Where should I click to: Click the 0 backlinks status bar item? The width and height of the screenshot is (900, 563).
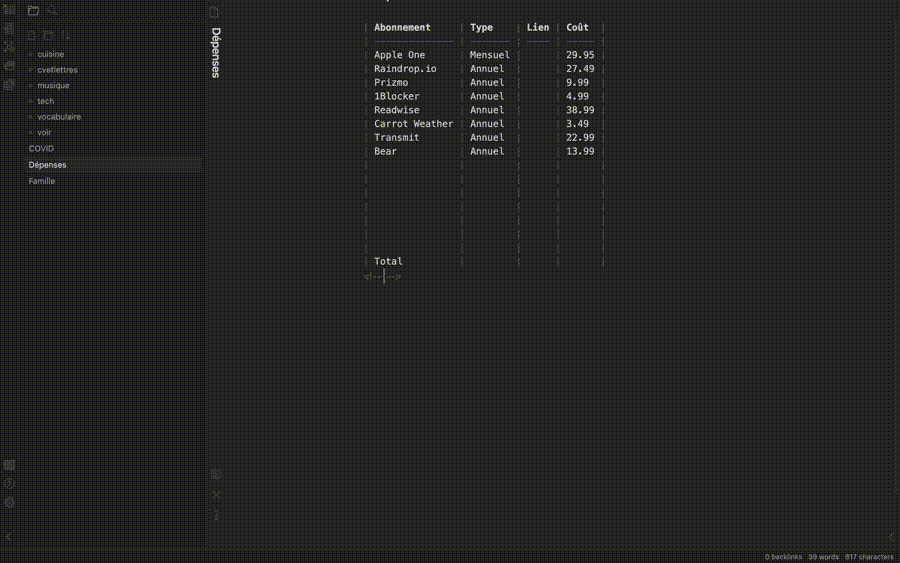(x=783, y=557)
